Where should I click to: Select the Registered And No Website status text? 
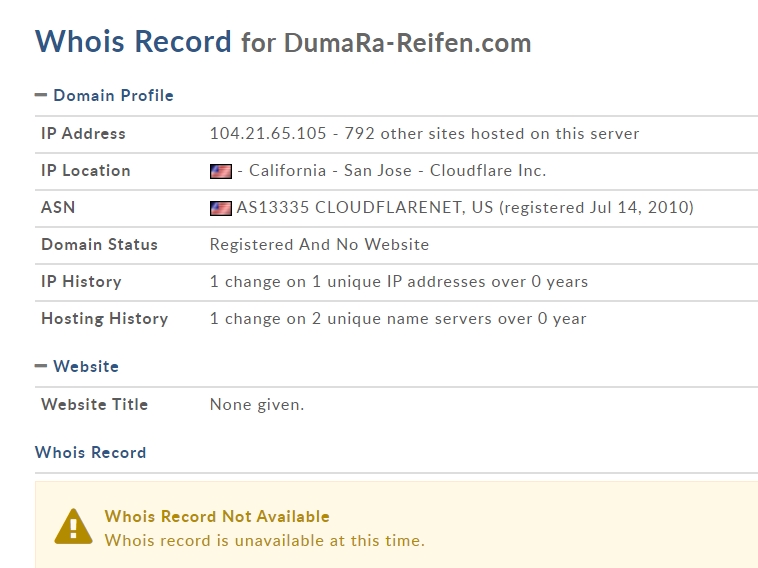point(319,245)
